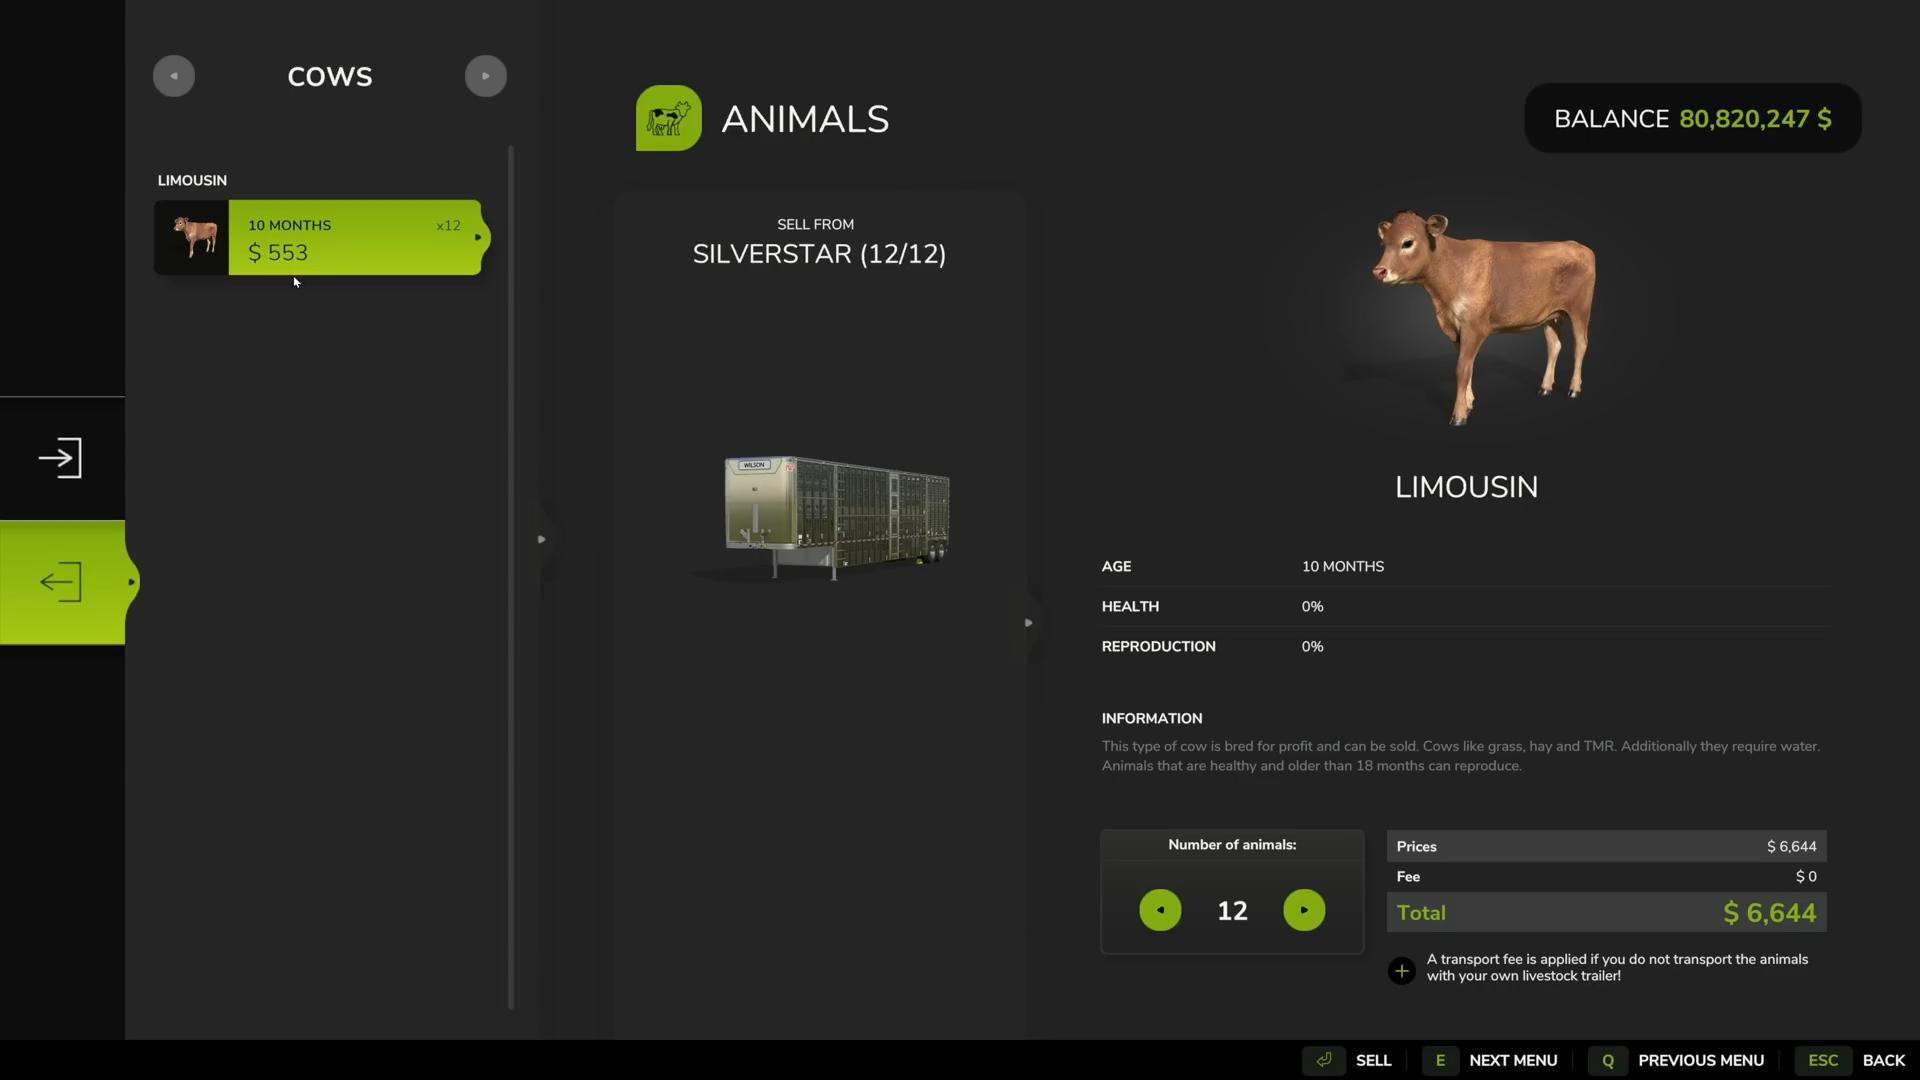Click the arrow left of trailer panel
This screenshot has height=1080, width=1920.
[542, 539]
